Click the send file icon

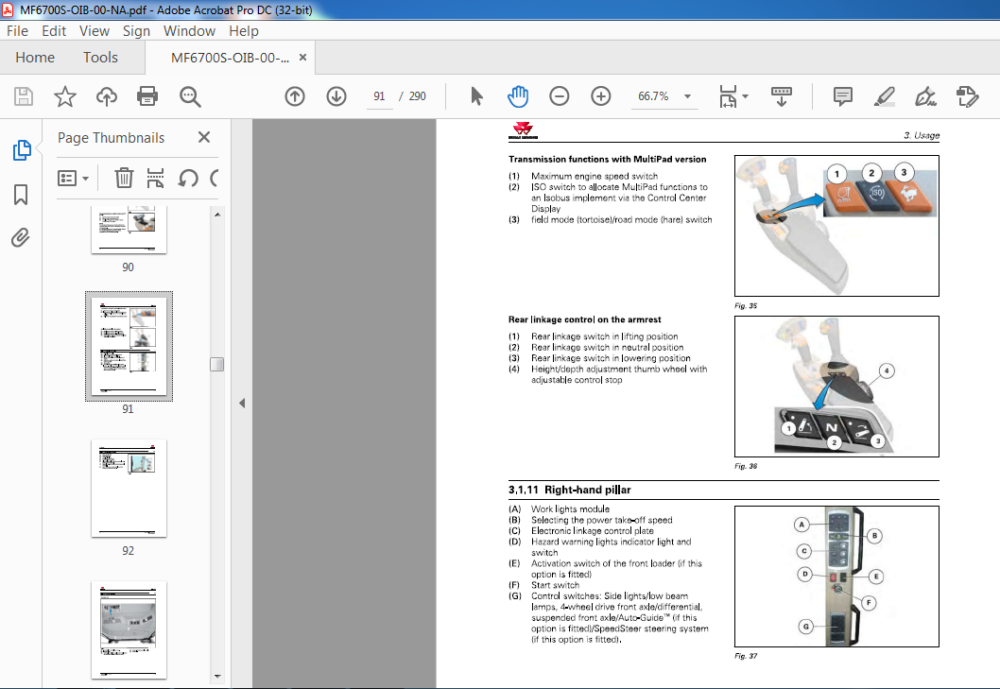click(x=967, y=96)
